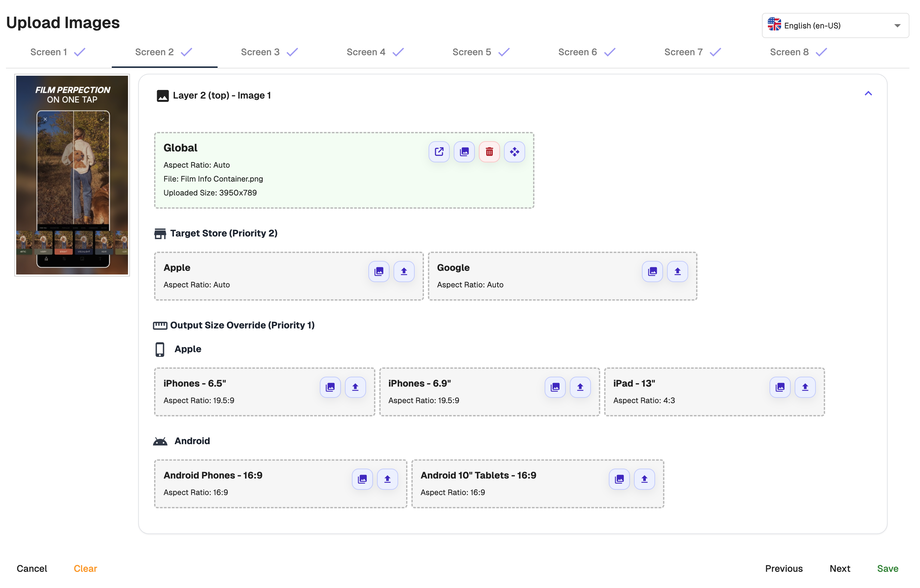
Task: Click the orange Clear link
Action: click(85, 568)
